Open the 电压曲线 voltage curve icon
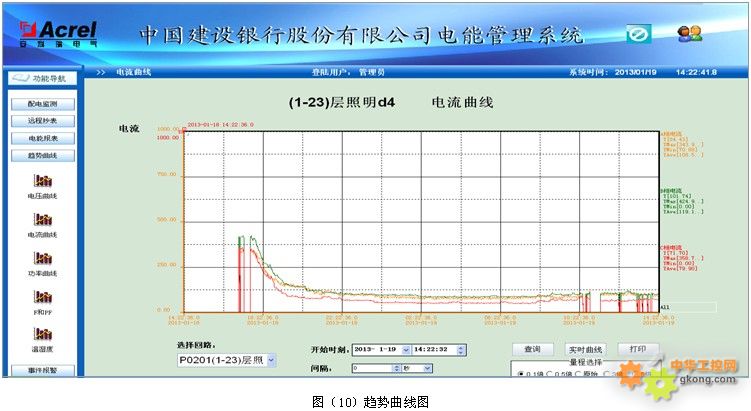Screen dimensions: 751x411 pyautogui.click(x=42, y=181)
